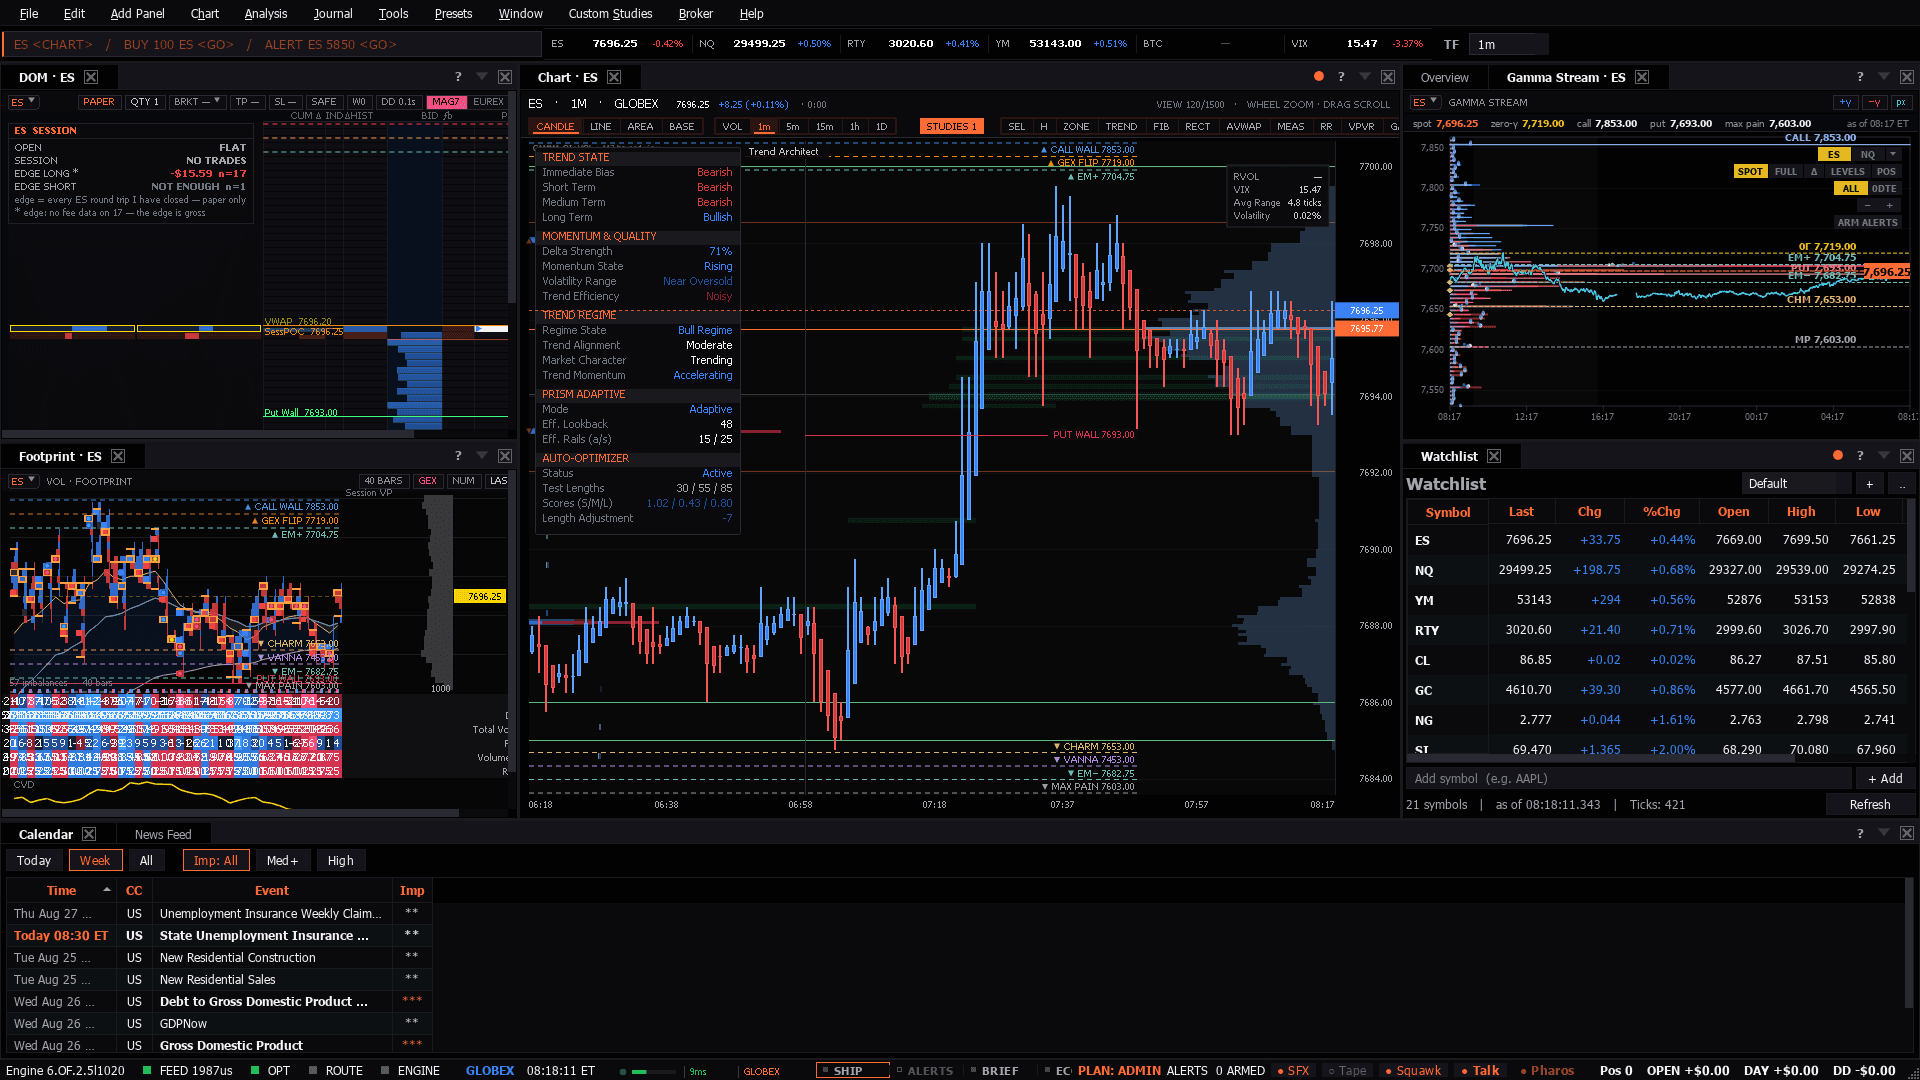
Task: Click the SHIP button in status bar
Action: 852,1070
